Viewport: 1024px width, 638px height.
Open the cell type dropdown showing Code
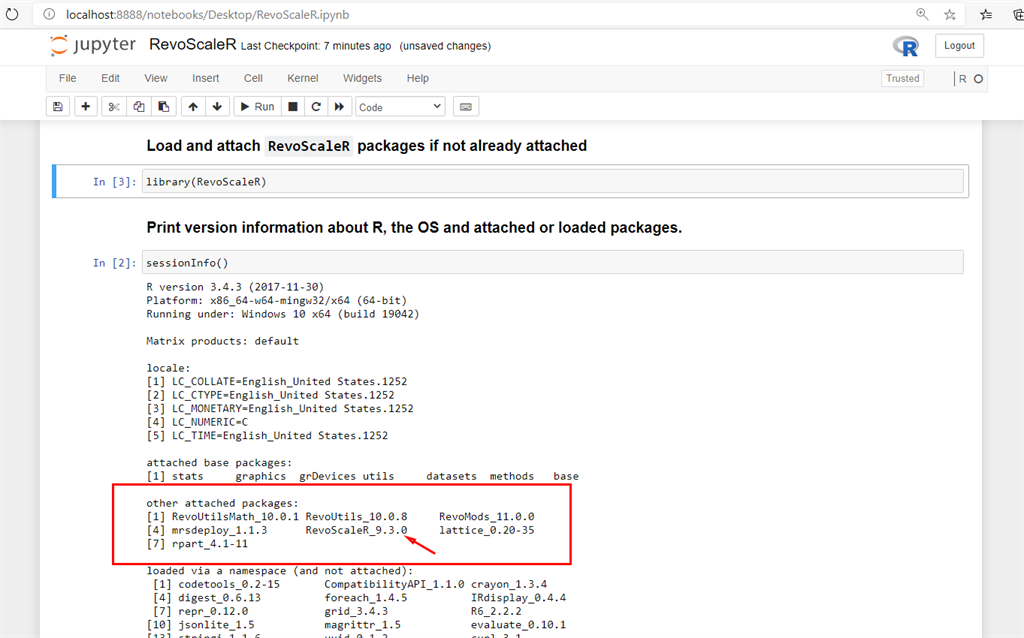399,106
